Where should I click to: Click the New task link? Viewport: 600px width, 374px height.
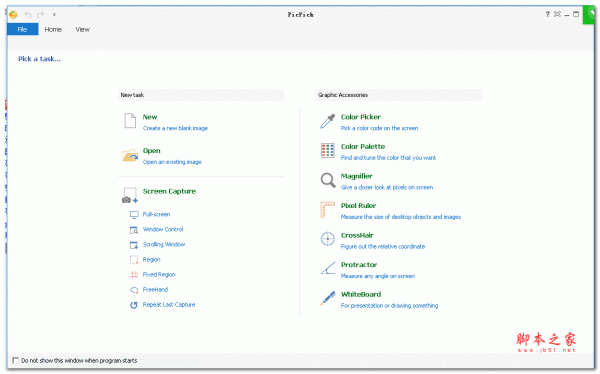point(150,117)
